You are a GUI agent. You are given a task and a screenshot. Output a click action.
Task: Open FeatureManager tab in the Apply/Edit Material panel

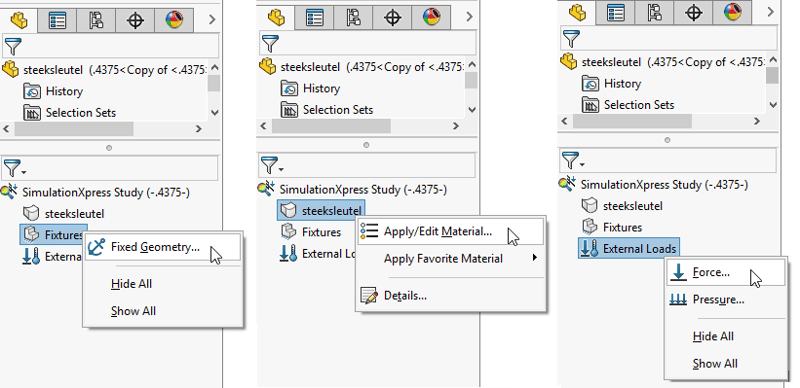point(276,17)
